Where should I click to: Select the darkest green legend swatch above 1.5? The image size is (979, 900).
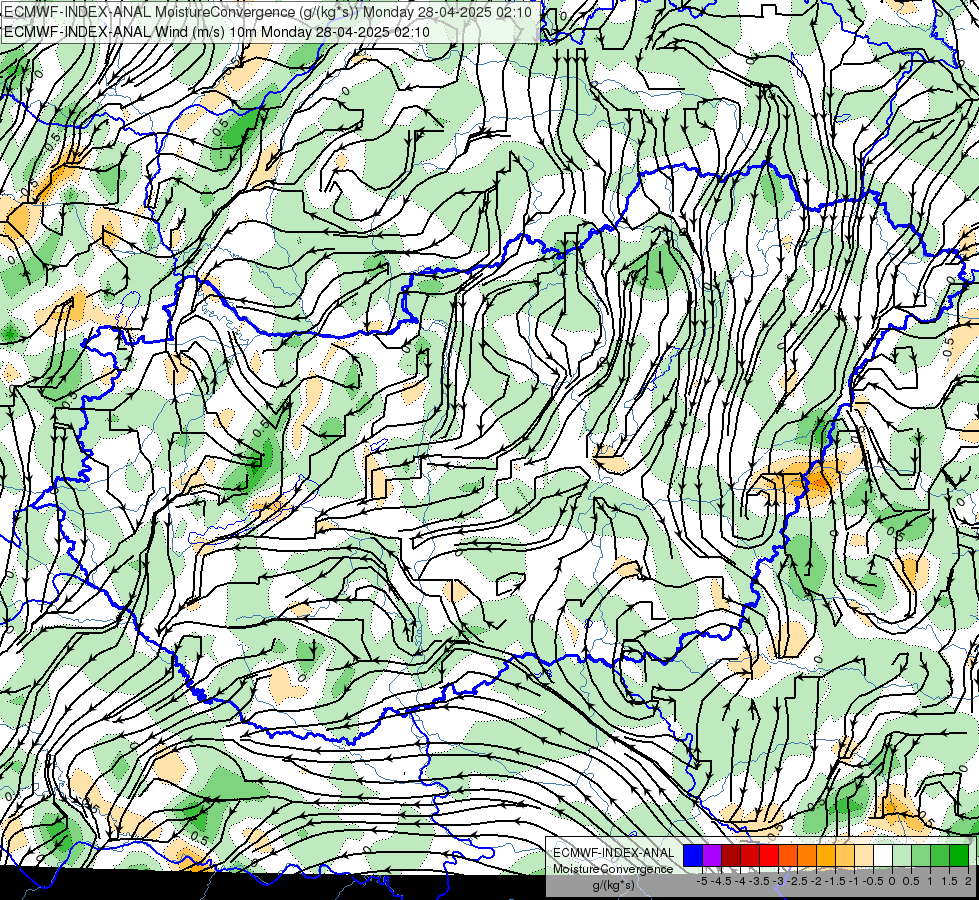[x=958, y=856]
